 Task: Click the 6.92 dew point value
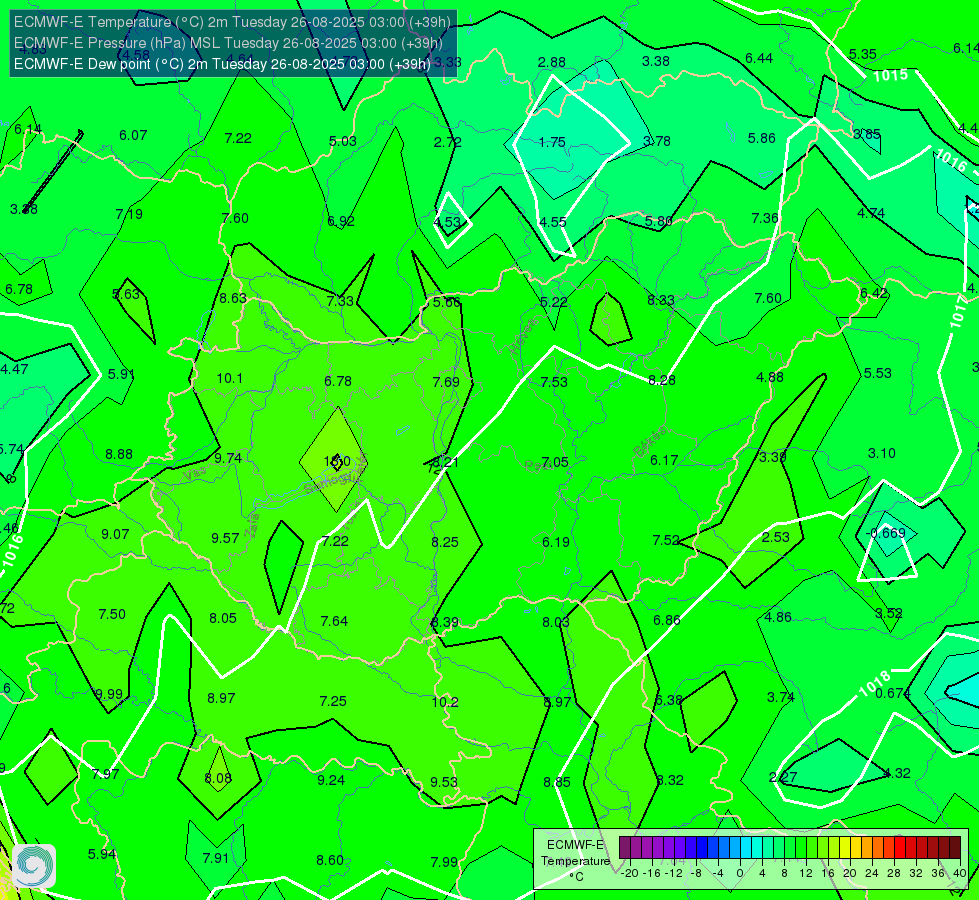[x=341, y=221]
